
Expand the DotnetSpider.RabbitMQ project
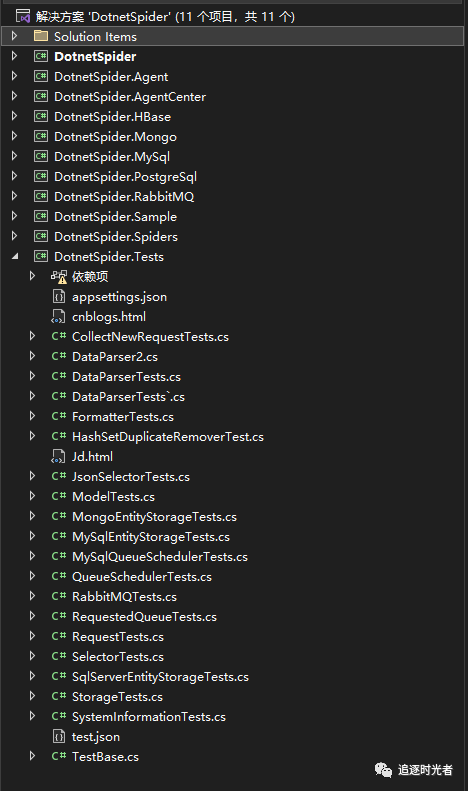click(14, 196)
